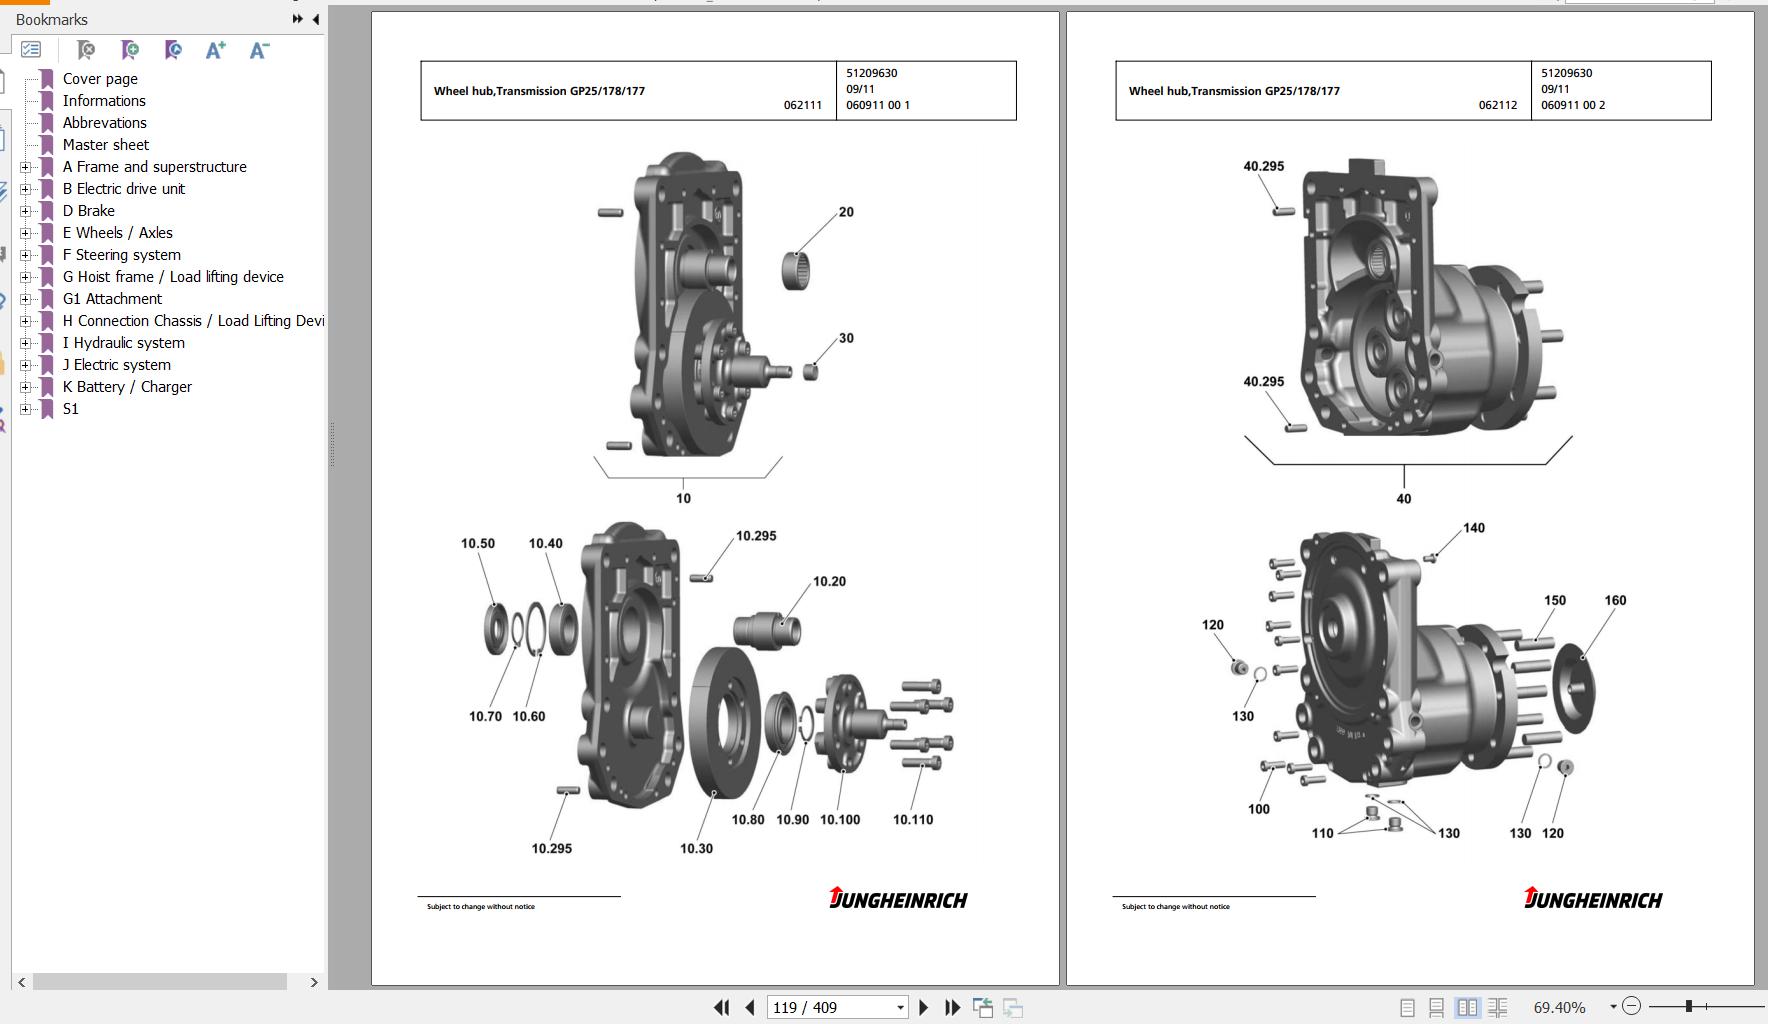
Task: Expand the F Steering system bookmark
Action: click(x=26, y=255)
